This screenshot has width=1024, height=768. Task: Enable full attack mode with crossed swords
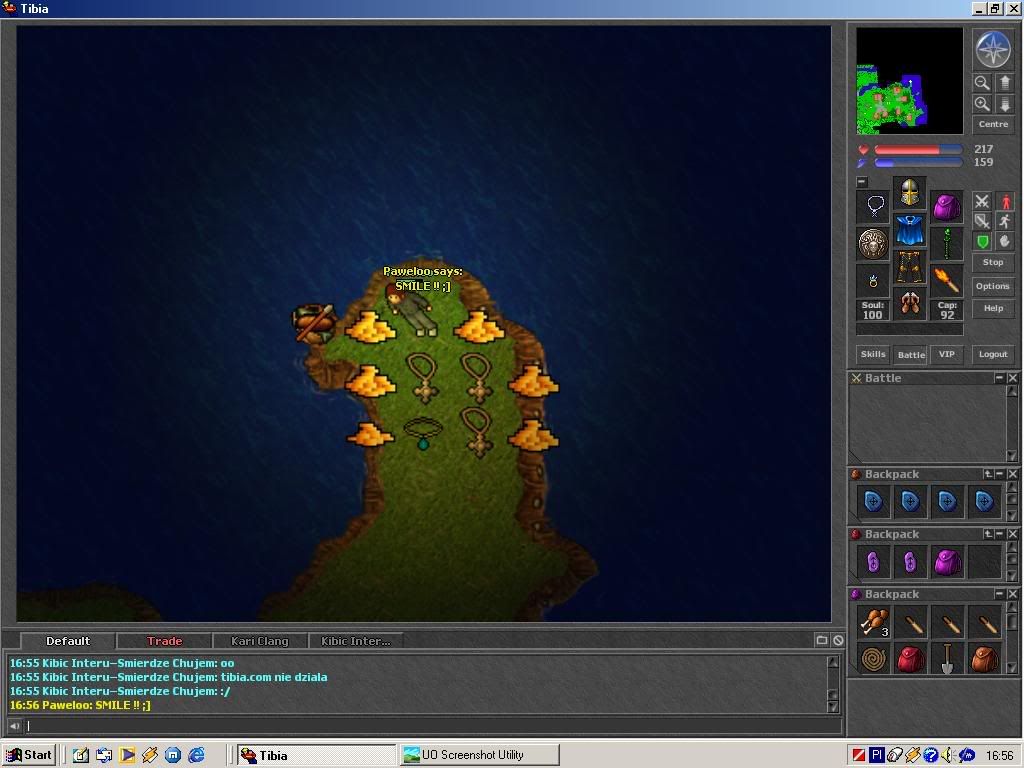982,201
